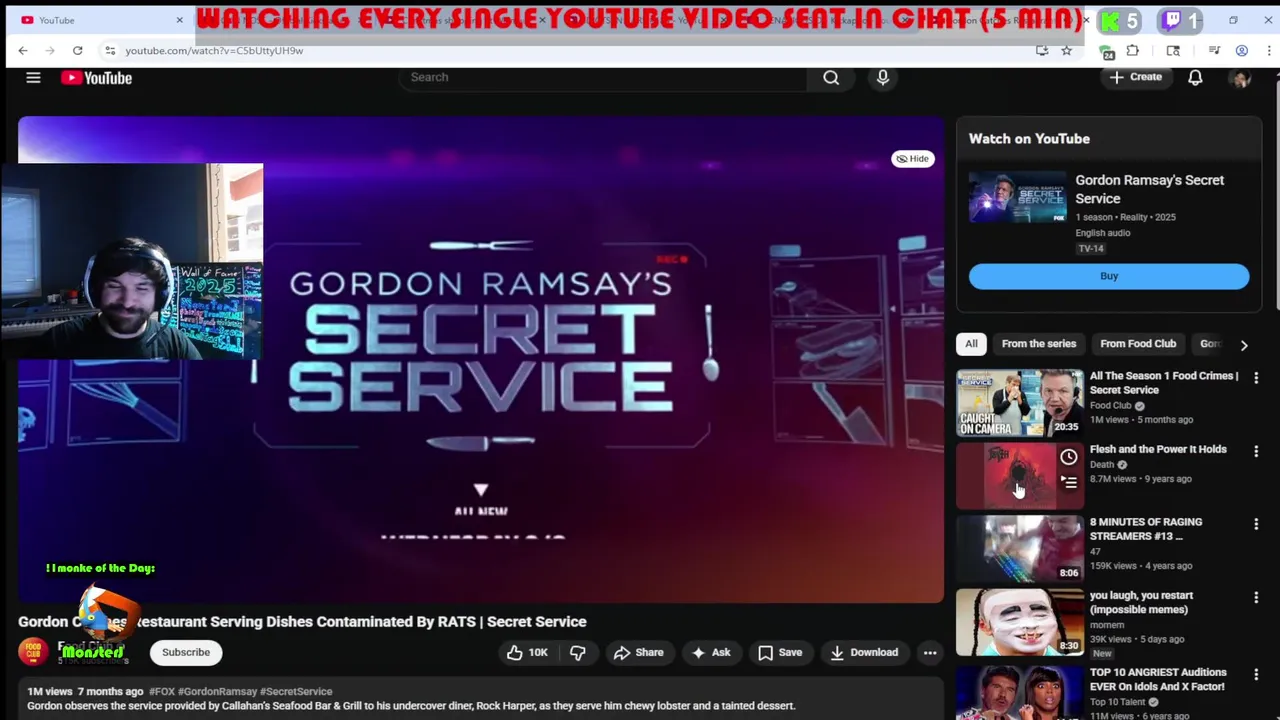Open 8 Minutes of Raging Streamers thumbnail
The image size is (1280, 720).
coord(1019,548)
